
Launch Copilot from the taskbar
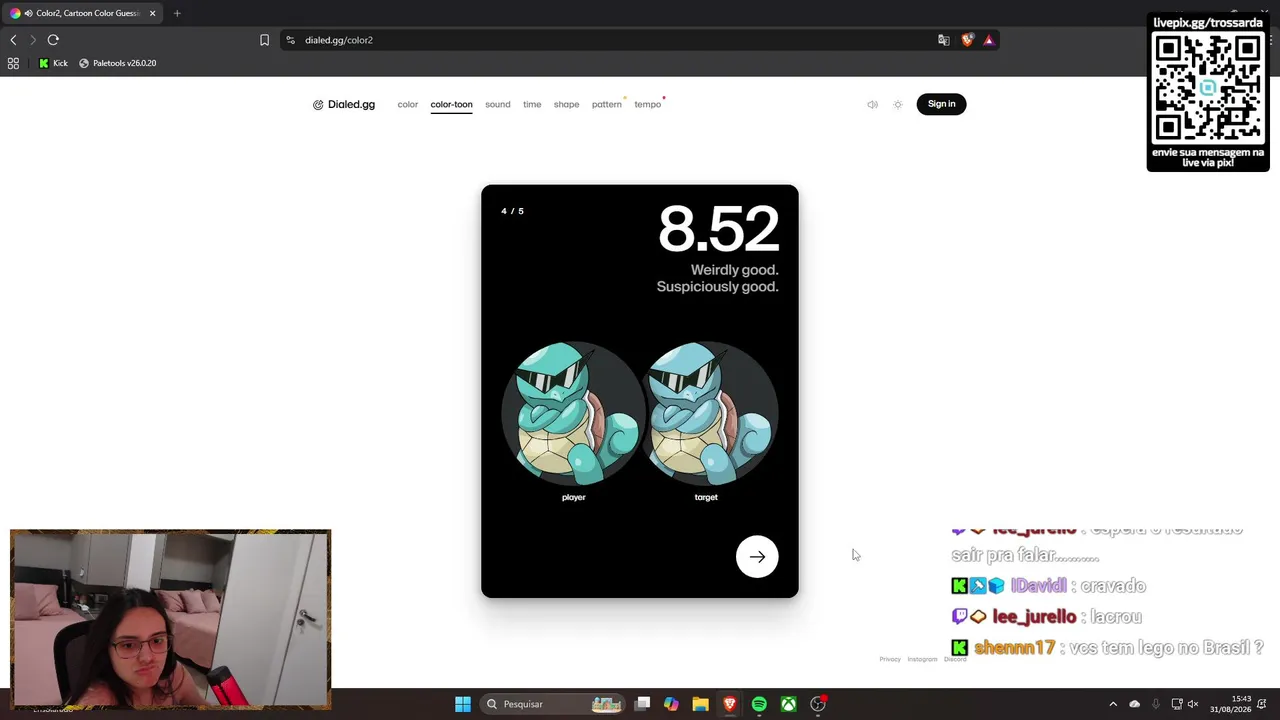tap(671, 704)
